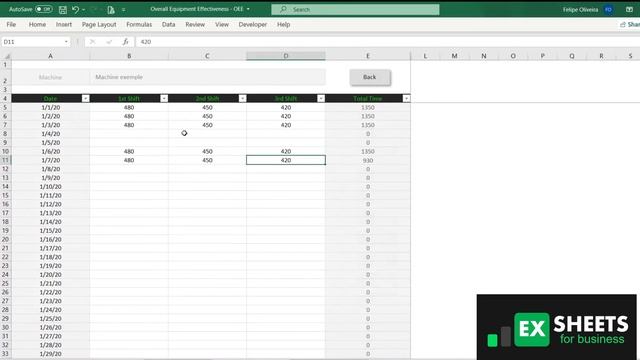Open the Formulas tab

click(139, 24)
